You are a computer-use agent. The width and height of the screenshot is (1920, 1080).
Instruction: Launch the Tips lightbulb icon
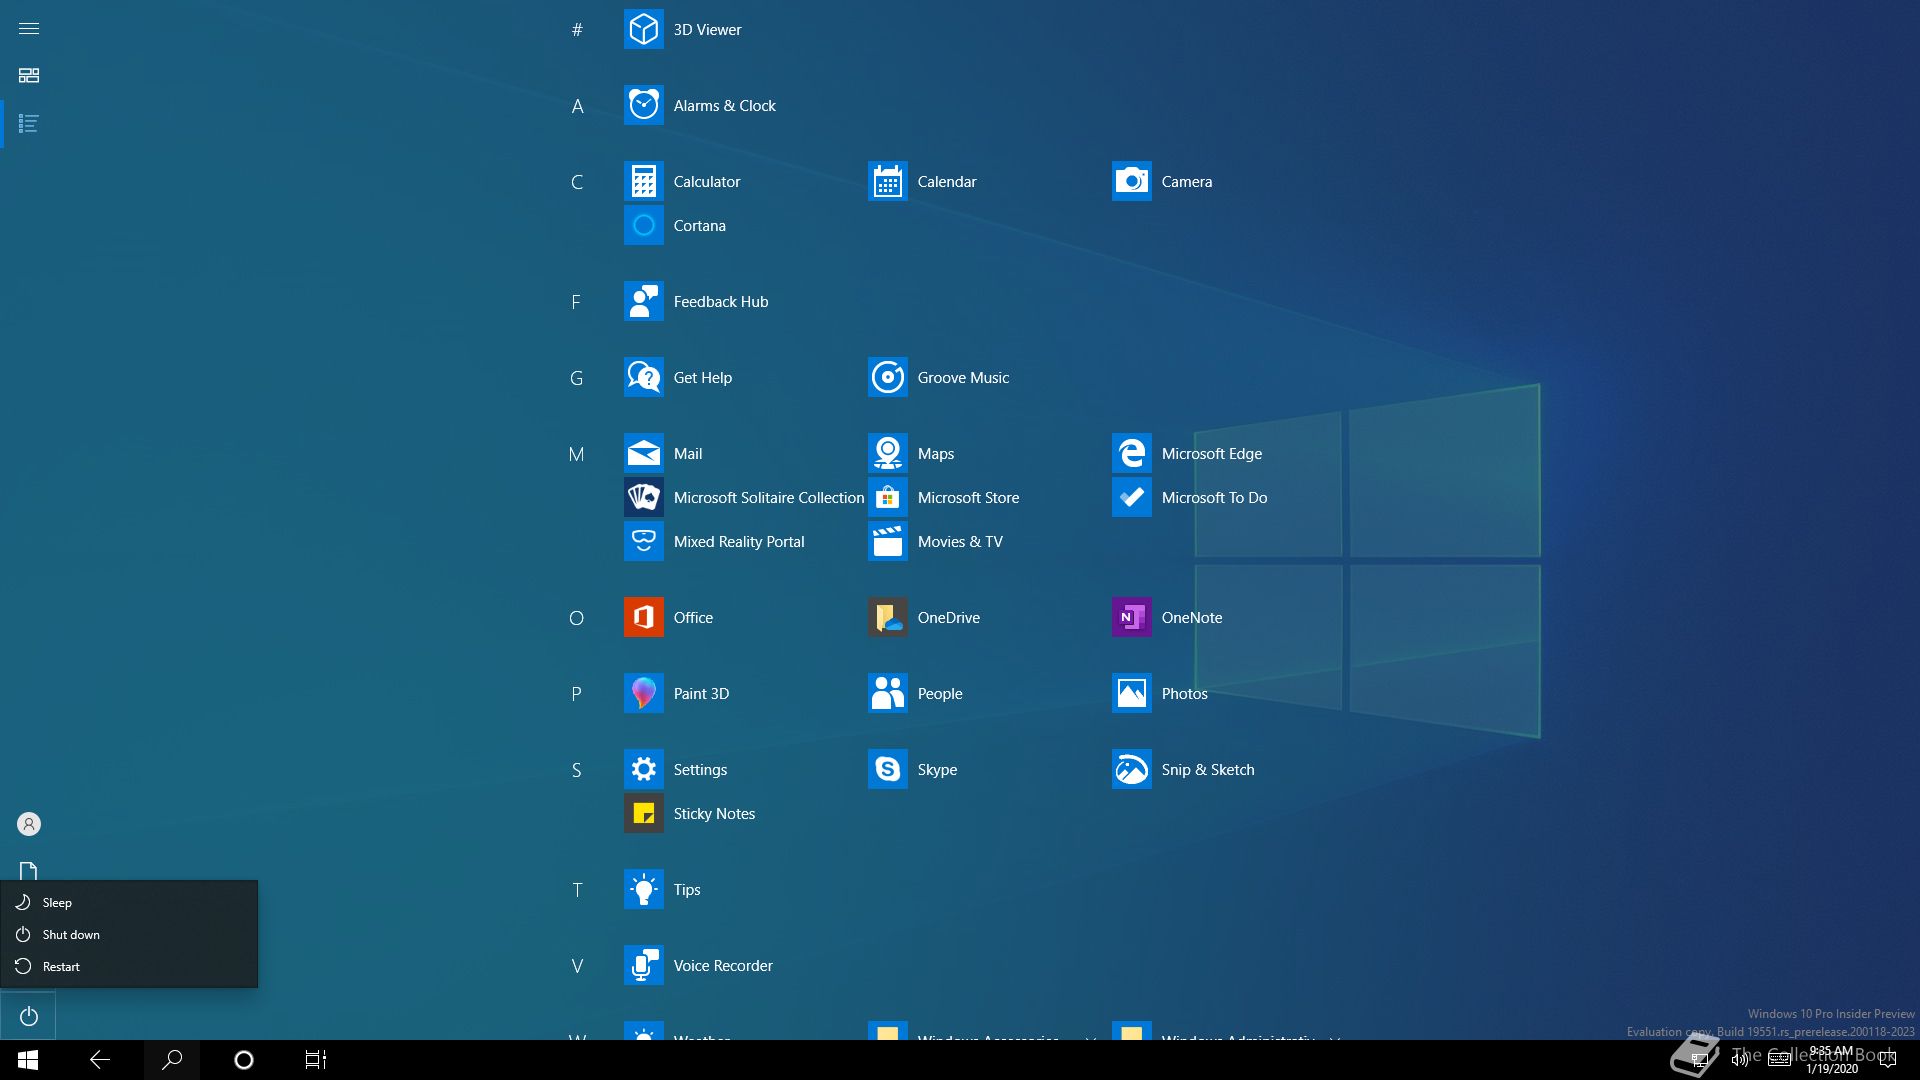pyautogui.click(x=644, y=890)
